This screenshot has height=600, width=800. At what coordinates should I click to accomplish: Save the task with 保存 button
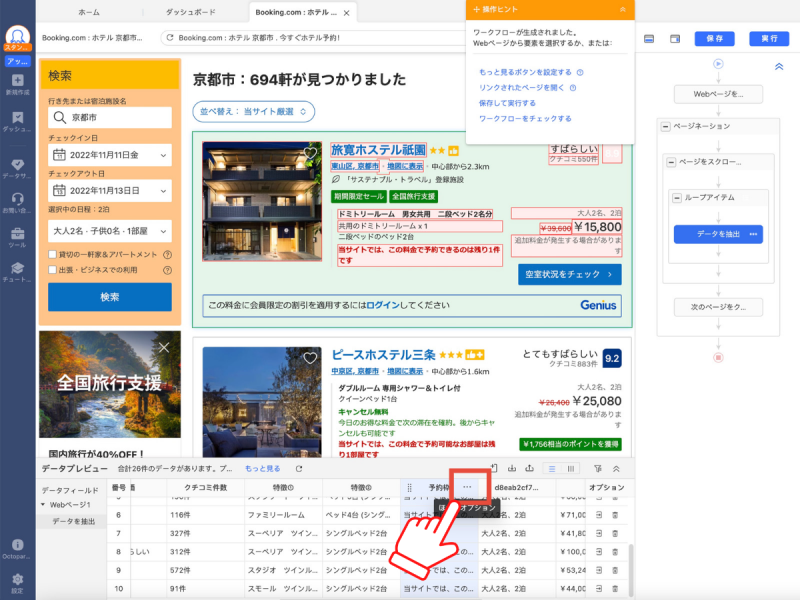(714, 39)
